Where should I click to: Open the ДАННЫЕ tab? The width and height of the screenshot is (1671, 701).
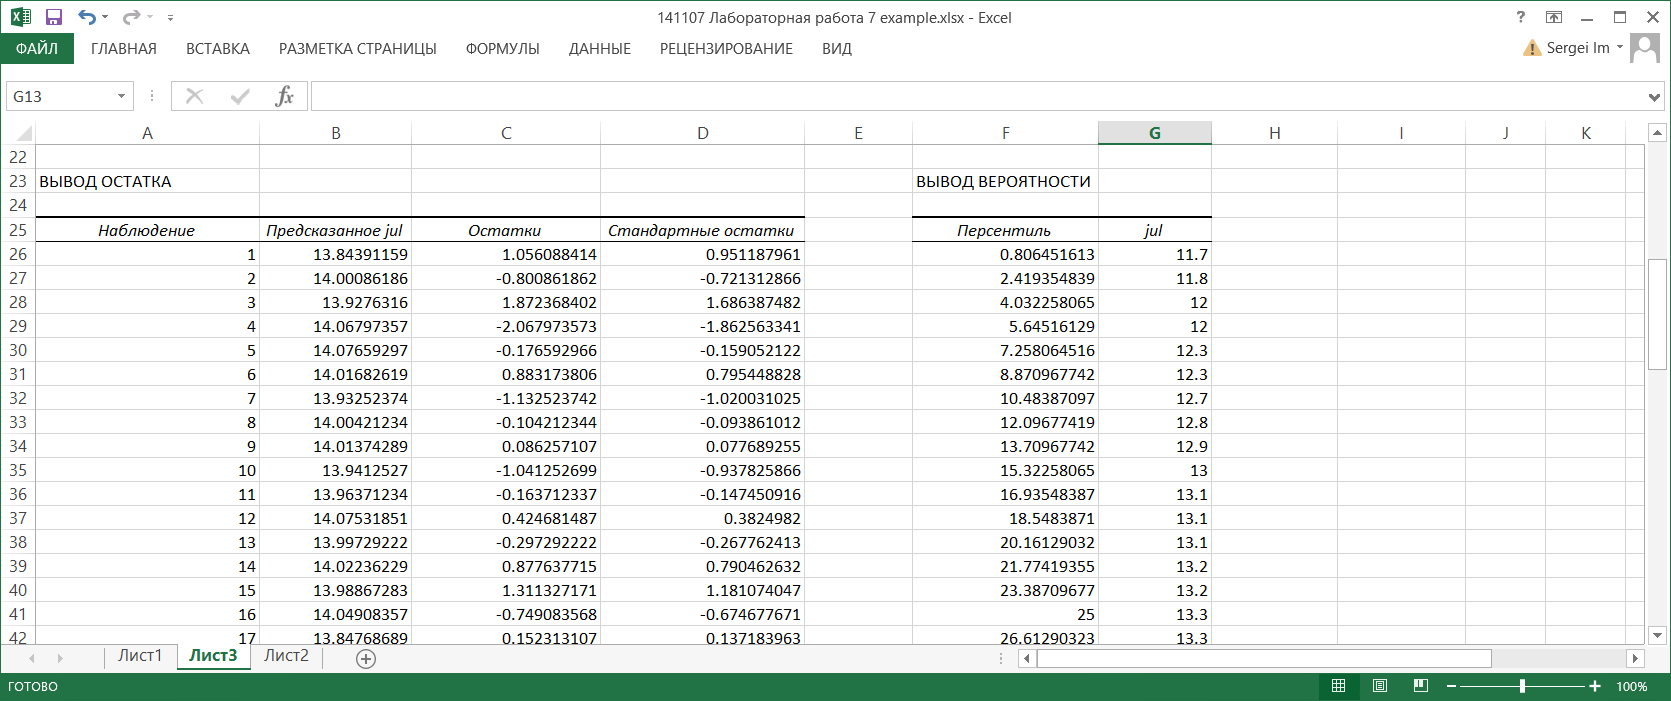click(600, 49)
